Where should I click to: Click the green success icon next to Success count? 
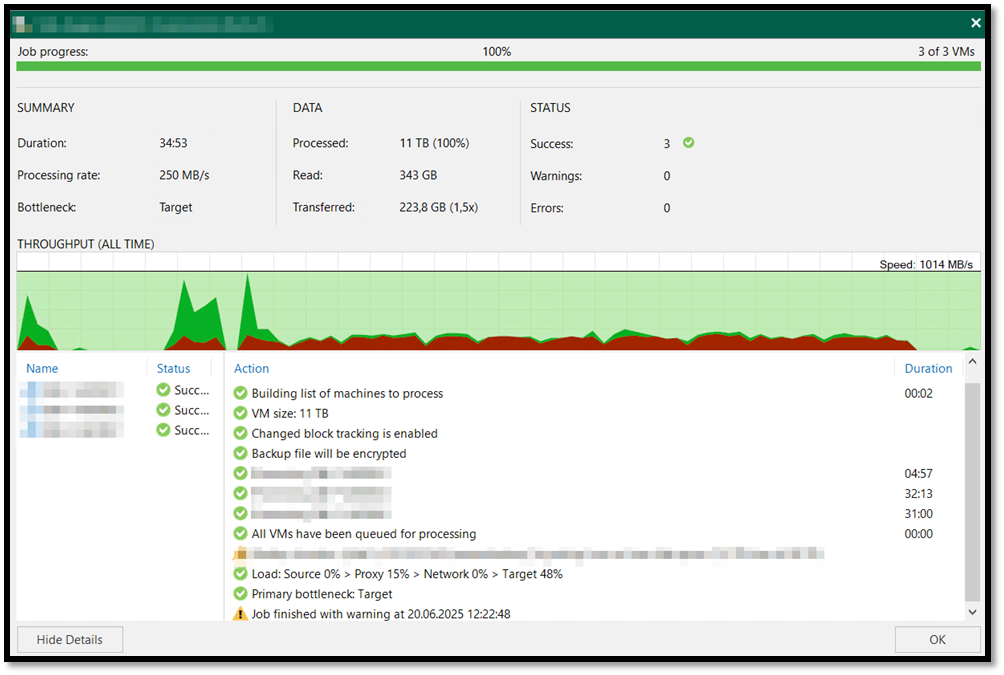click(686, 143)
